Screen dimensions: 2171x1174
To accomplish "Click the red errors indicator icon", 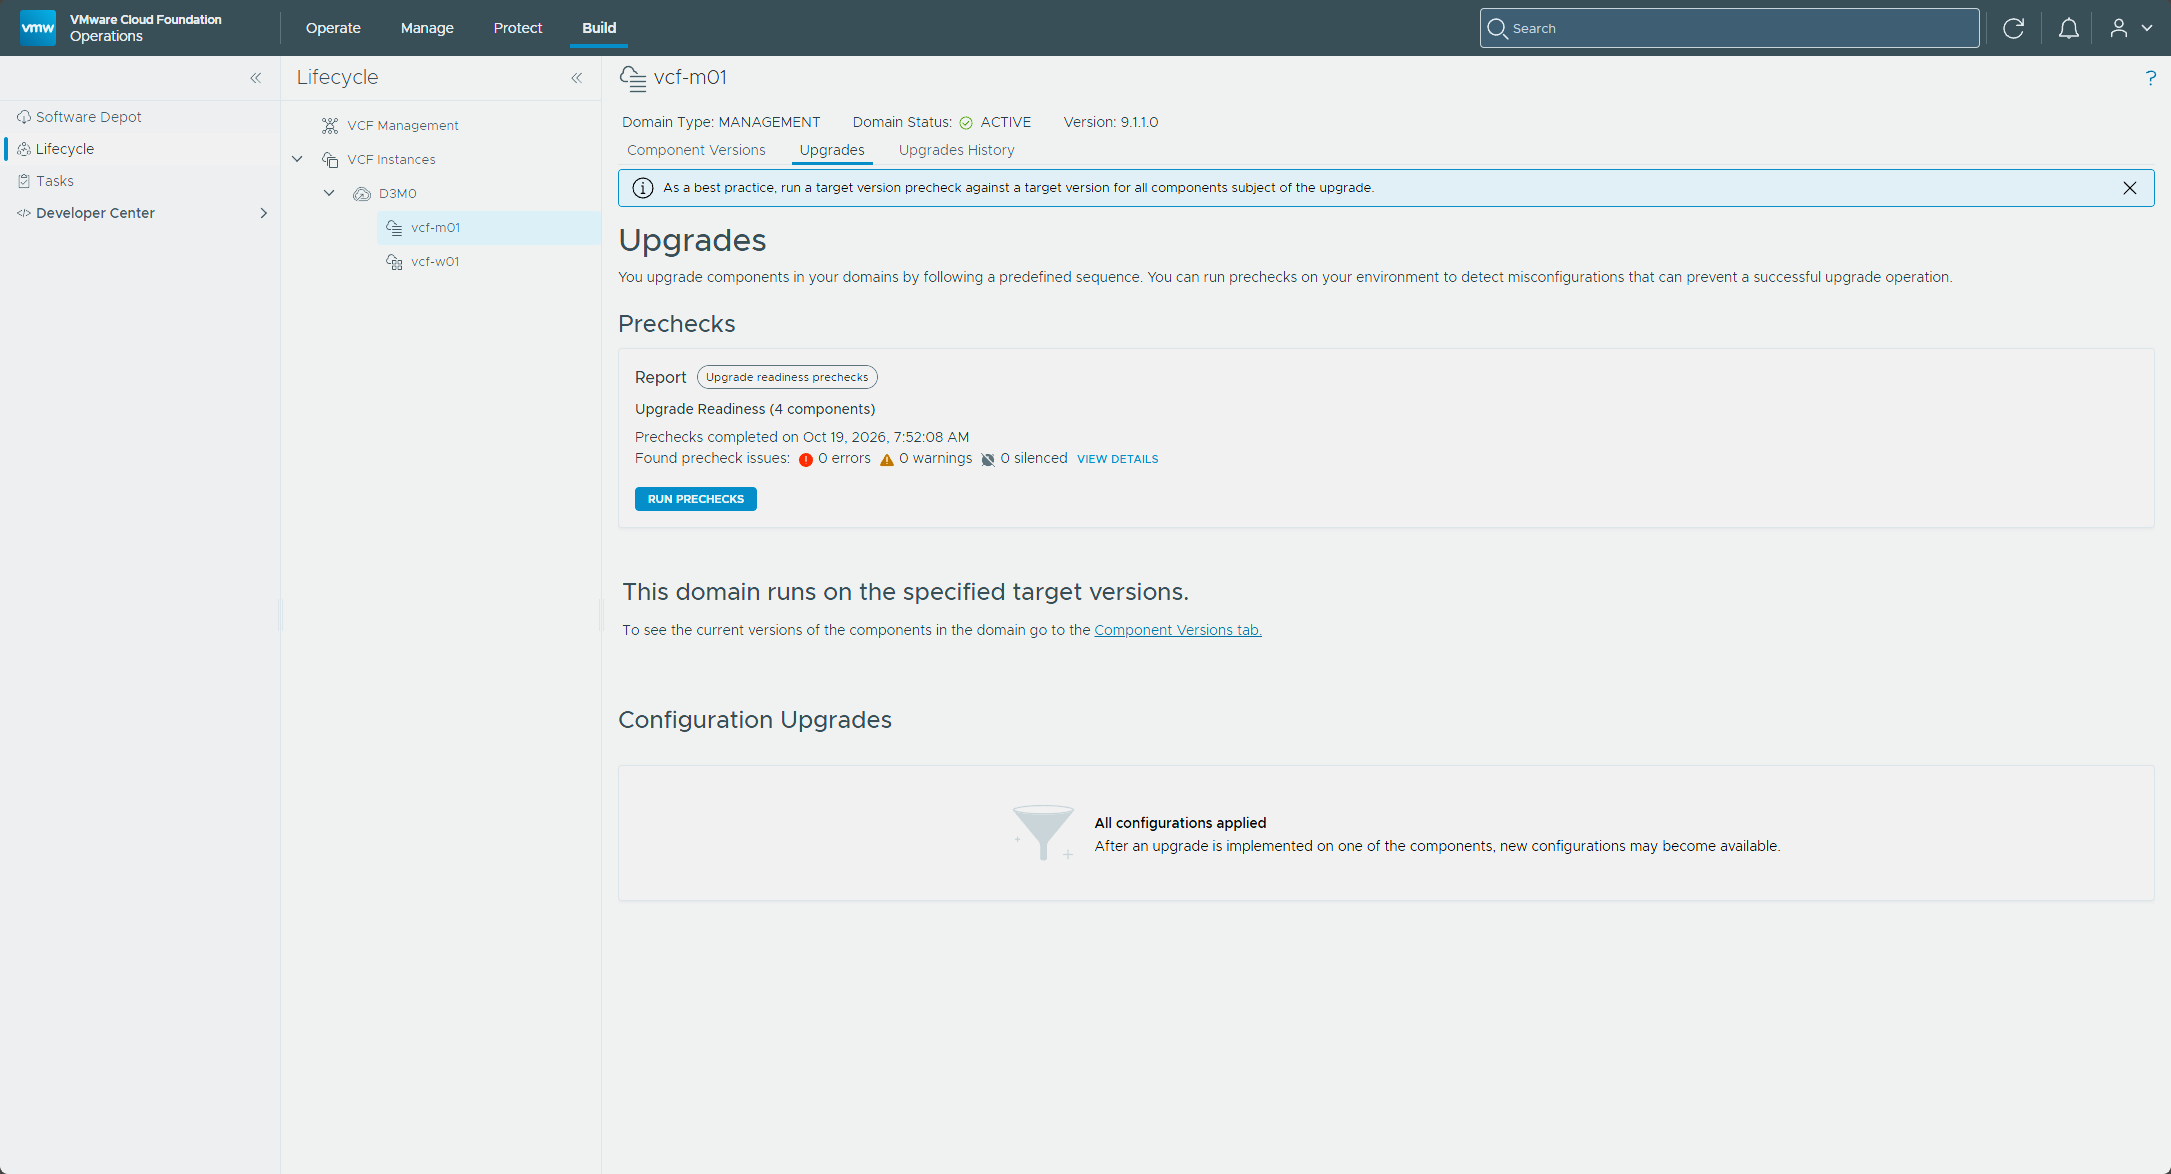I will 806,459.
